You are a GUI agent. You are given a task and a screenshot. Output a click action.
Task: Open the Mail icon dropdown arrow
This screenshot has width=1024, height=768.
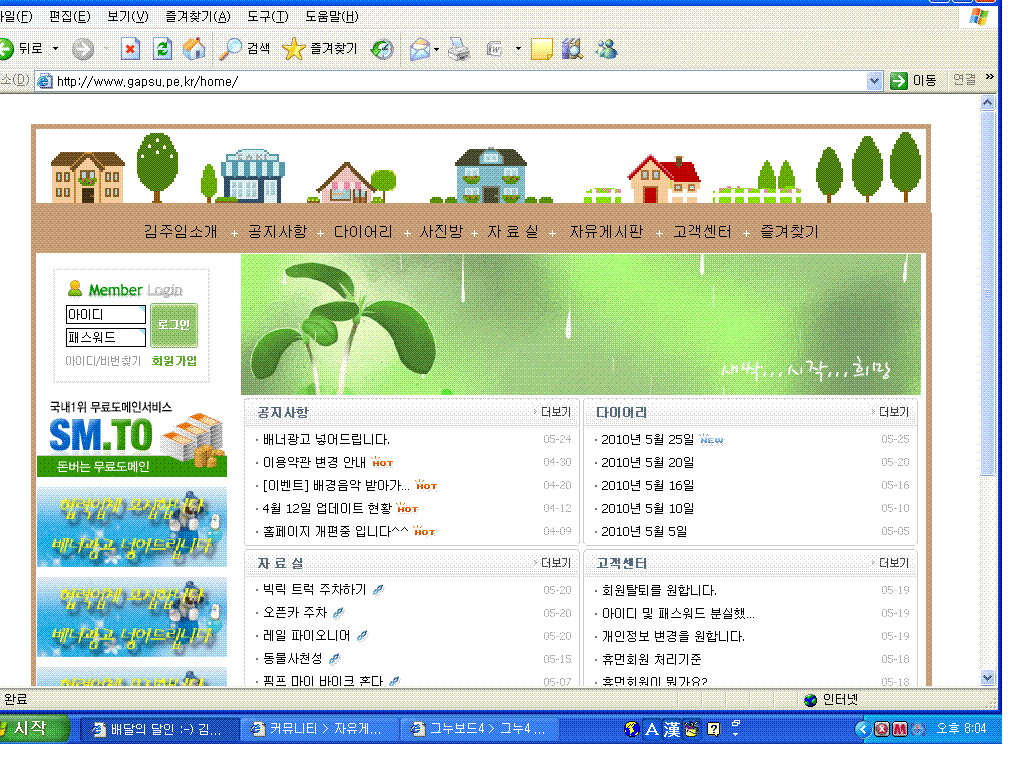coord(437,48)
